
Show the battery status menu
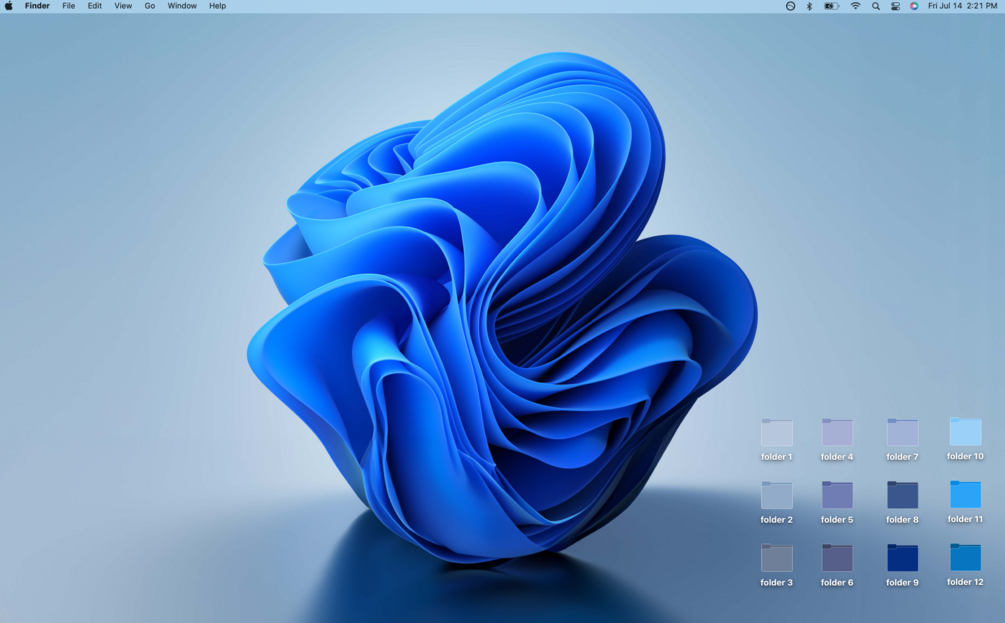coord(831,6)
